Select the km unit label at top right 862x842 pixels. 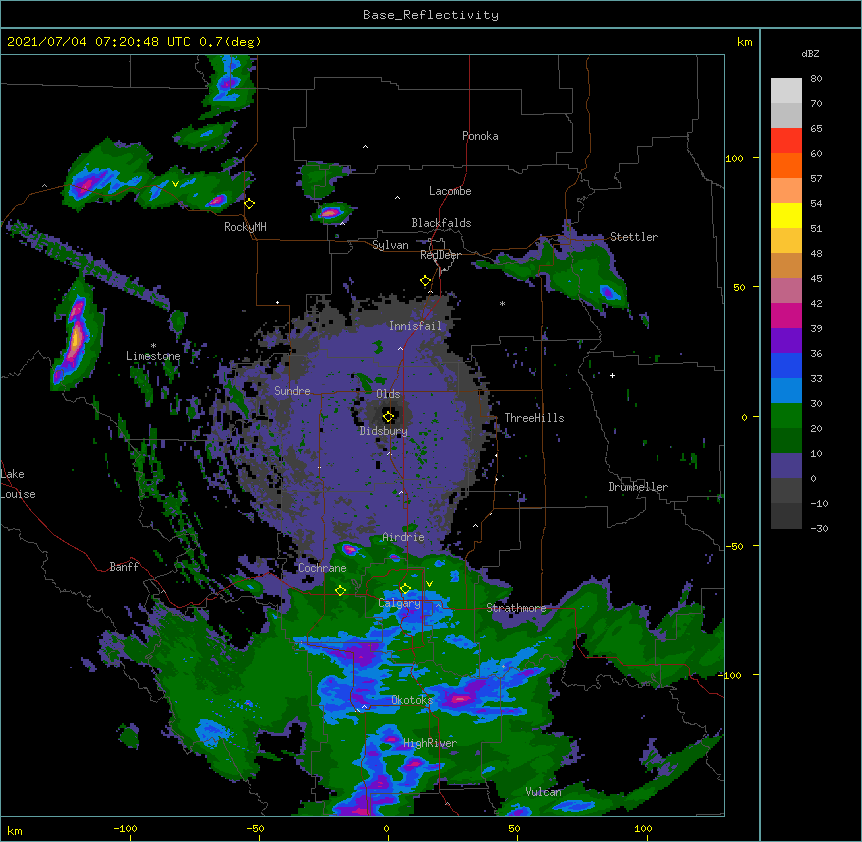click(744, 42)
